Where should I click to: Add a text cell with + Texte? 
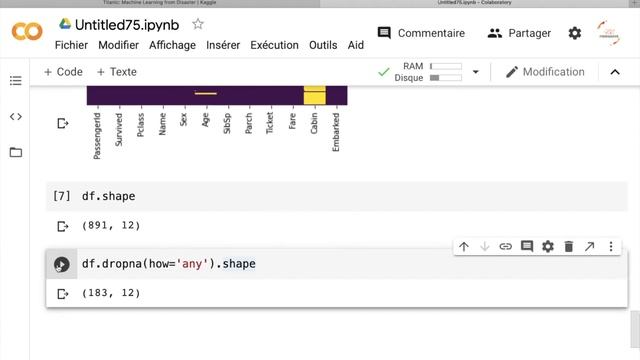click(x=117, y=72)
